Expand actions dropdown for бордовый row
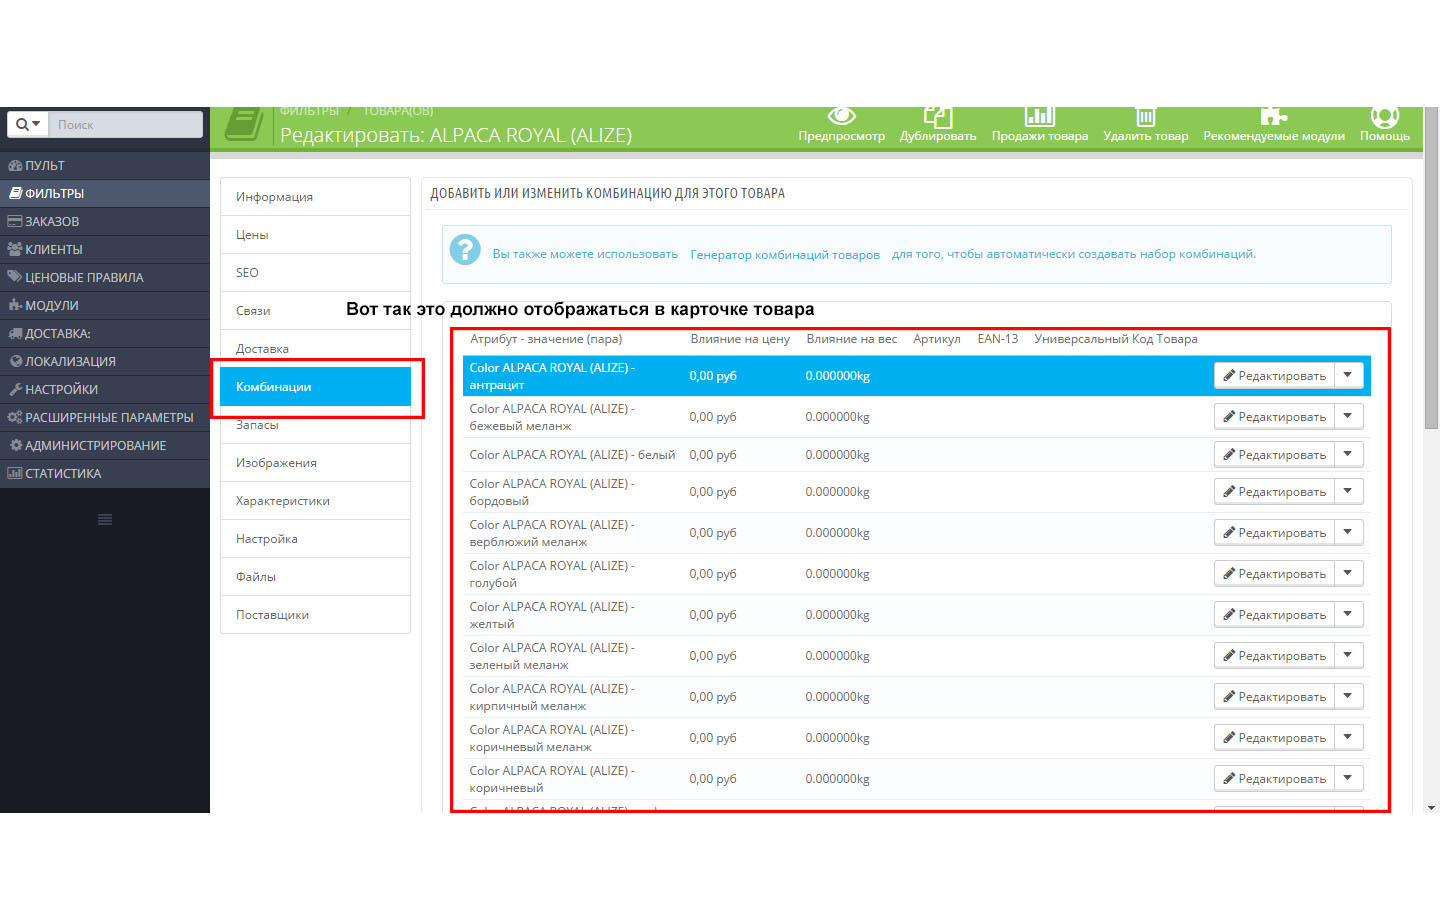Screen dimensions: 1440x900 pos(1348,492)
